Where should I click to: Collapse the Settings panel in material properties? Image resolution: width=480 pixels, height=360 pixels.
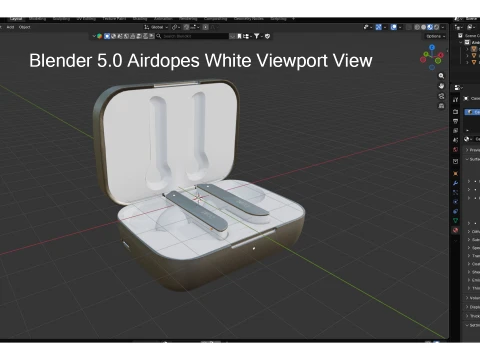(472, 325)
